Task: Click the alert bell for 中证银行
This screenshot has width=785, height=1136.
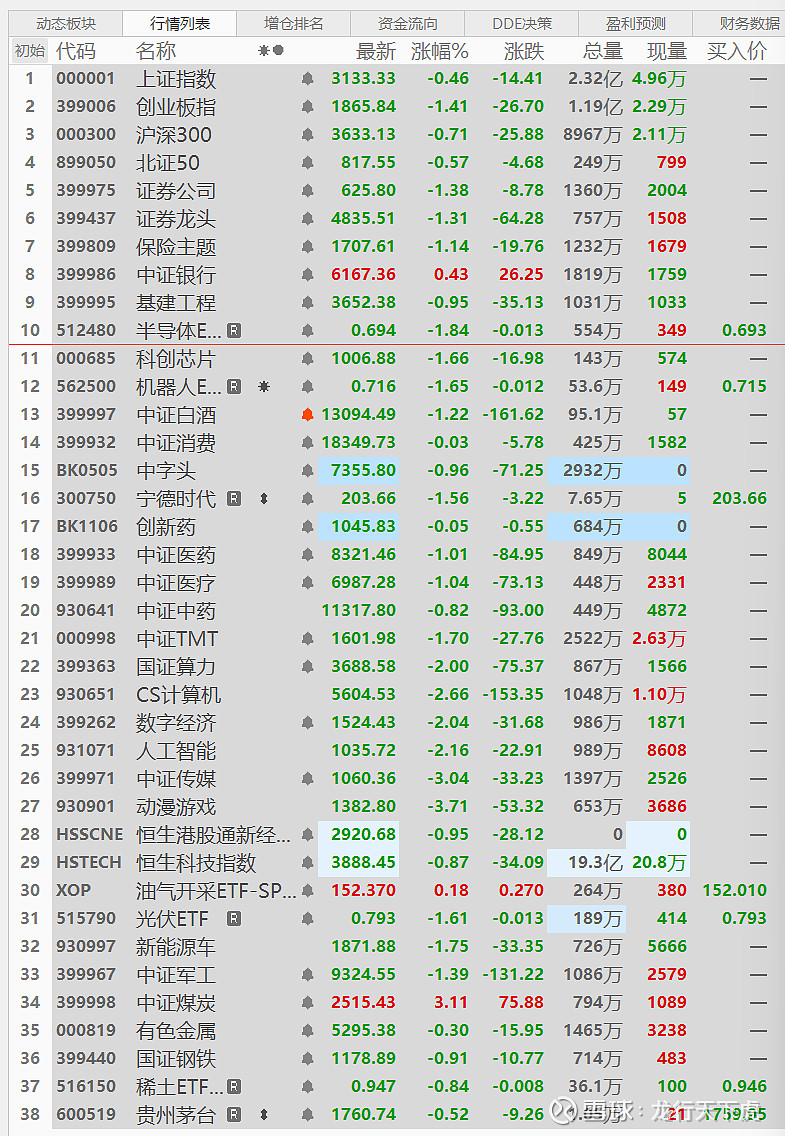Action: click(x=307, y=275)
